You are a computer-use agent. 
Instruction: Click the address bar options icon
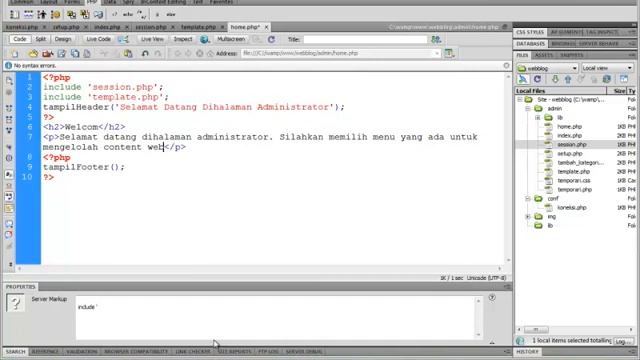(449, 53)
